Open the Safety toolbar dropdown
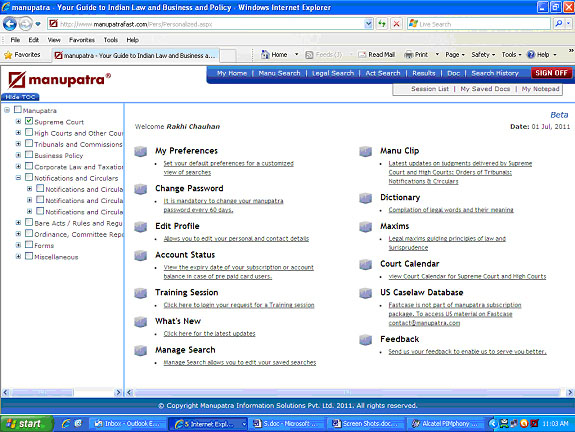 click(x=483, y=55)
